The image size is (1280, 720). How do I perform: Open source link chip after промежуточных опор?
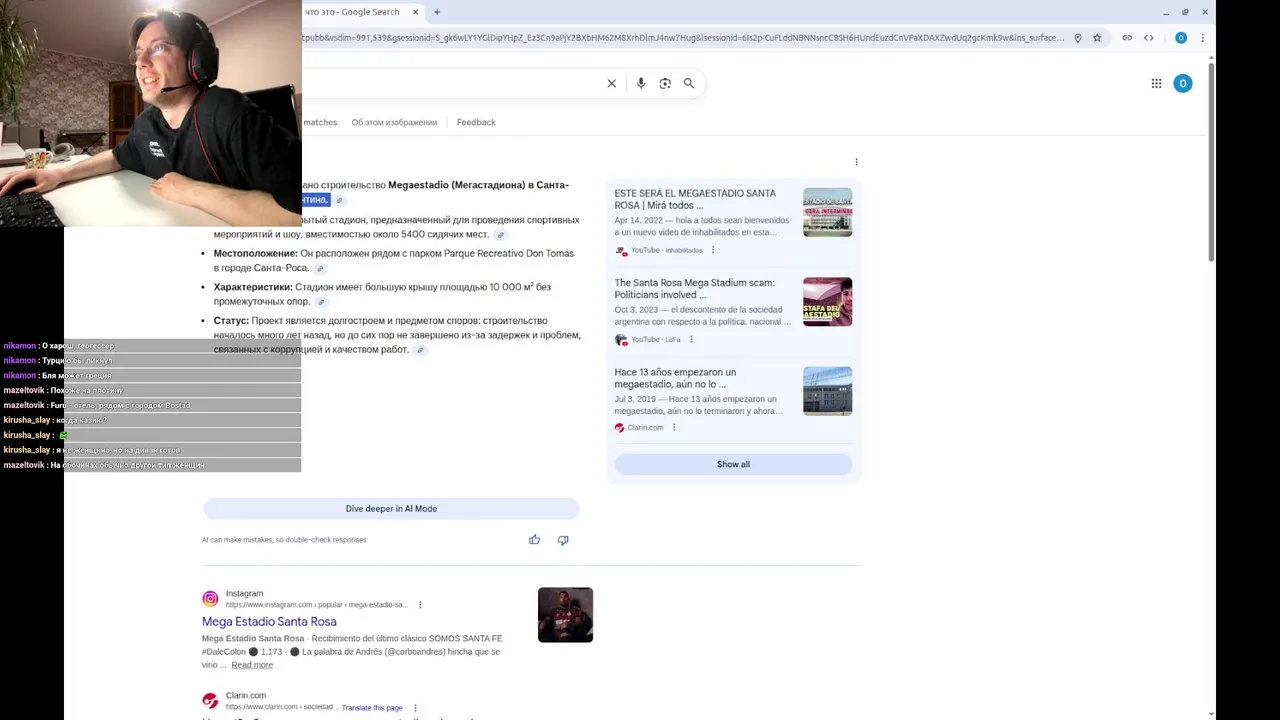coord(321,302)
